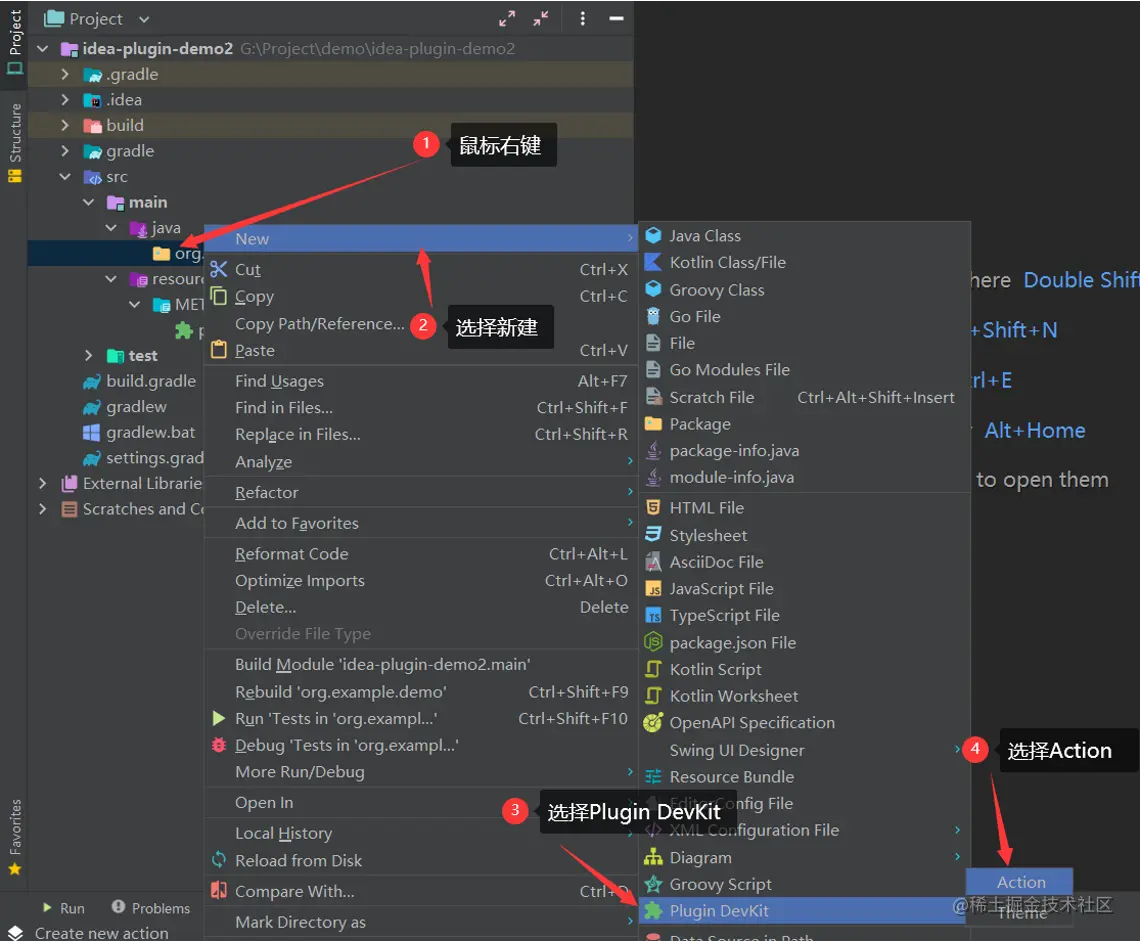Click the Java Class icon in New submenu
The width and height of the screenshot is (1140, 942).
(654, 236)
